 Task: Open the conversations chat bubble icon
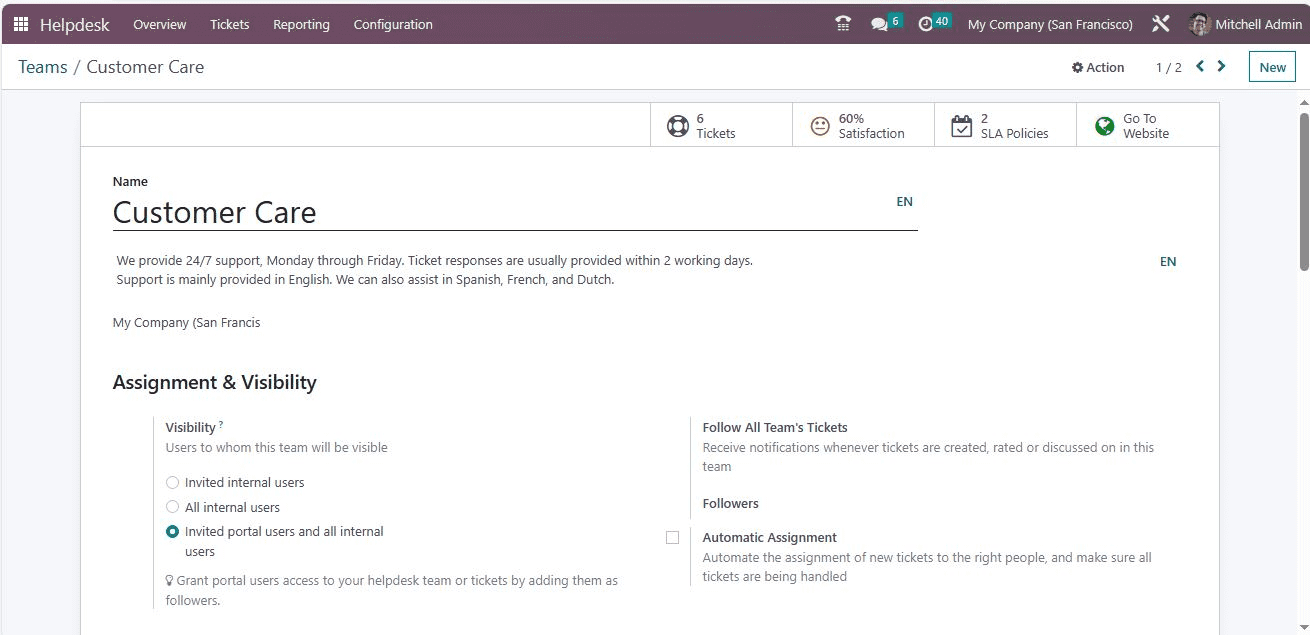click(880, 24)
